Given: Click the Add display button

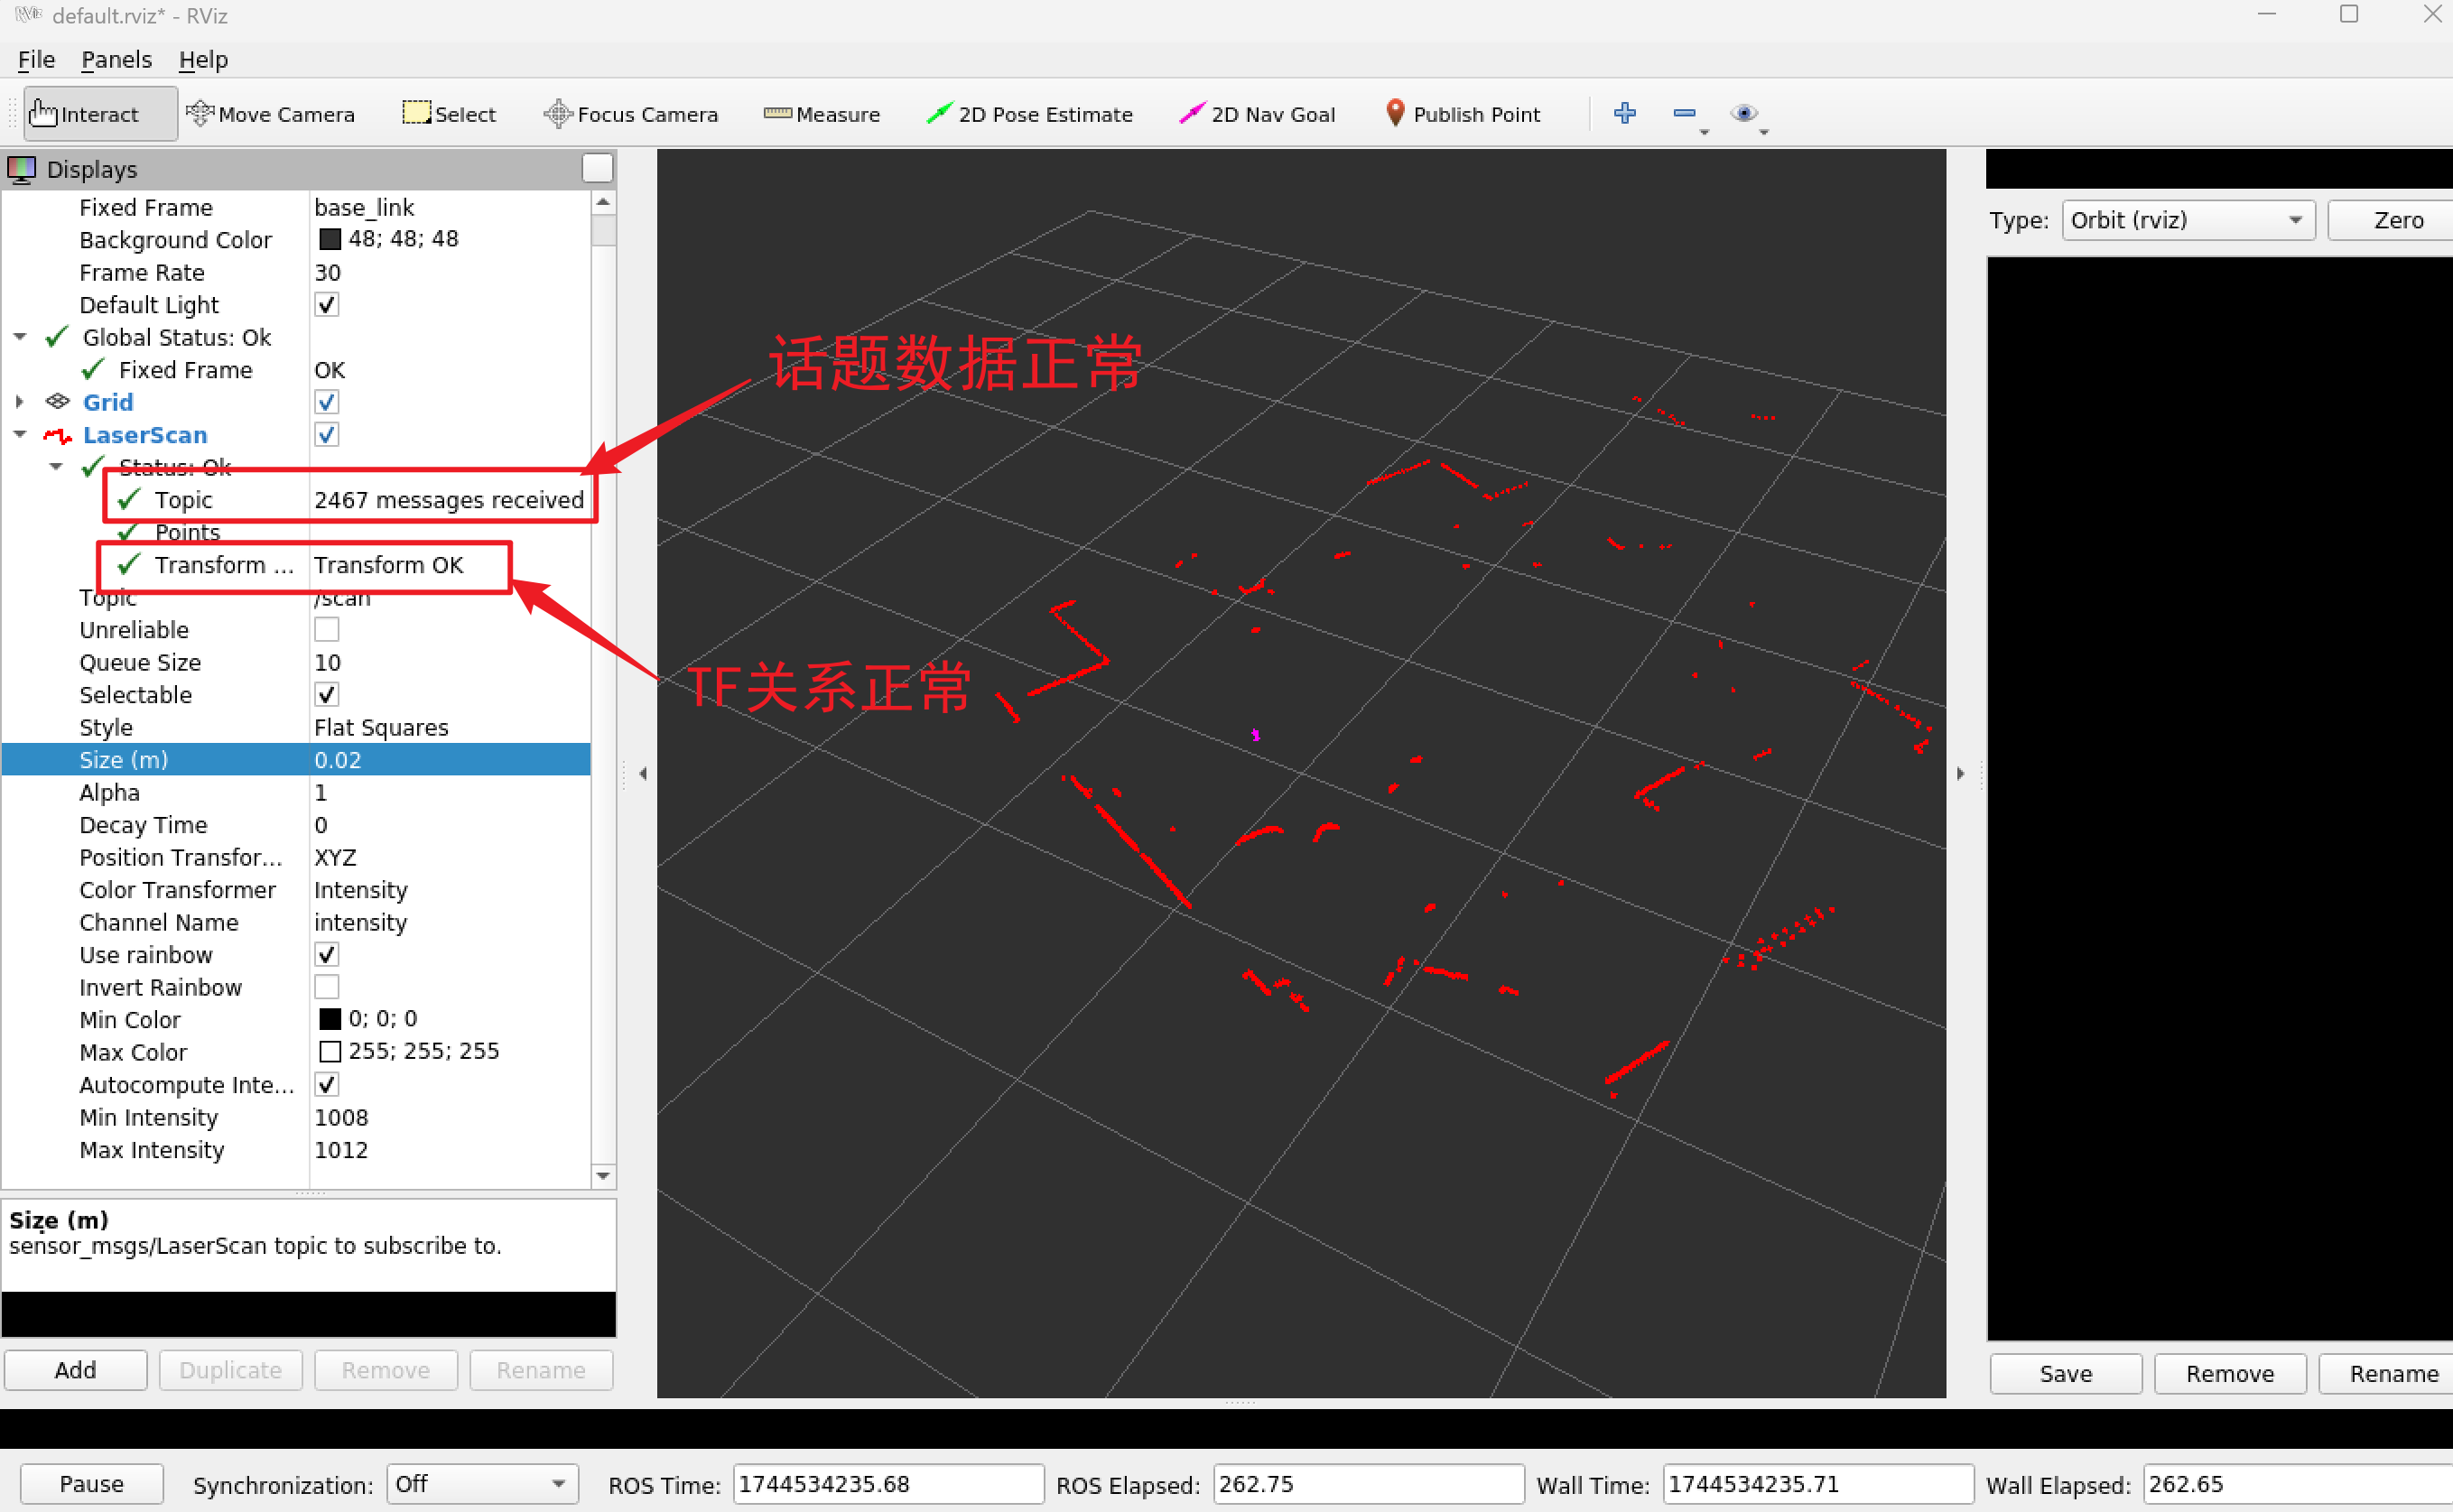Looking at the screenshot, I should tap(75, 1369).
